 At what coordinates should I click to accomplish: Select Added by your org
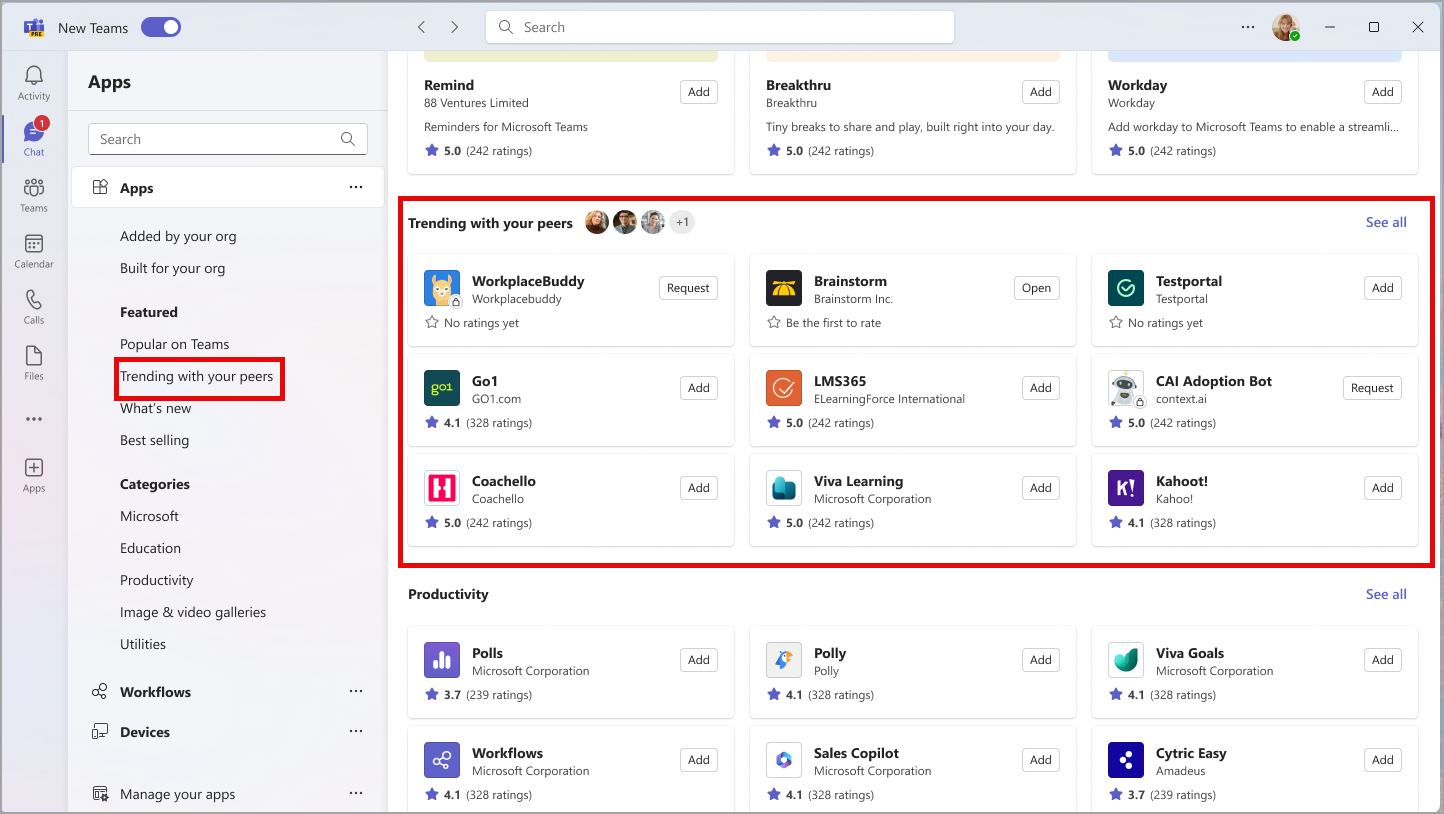tap(178, 236)
